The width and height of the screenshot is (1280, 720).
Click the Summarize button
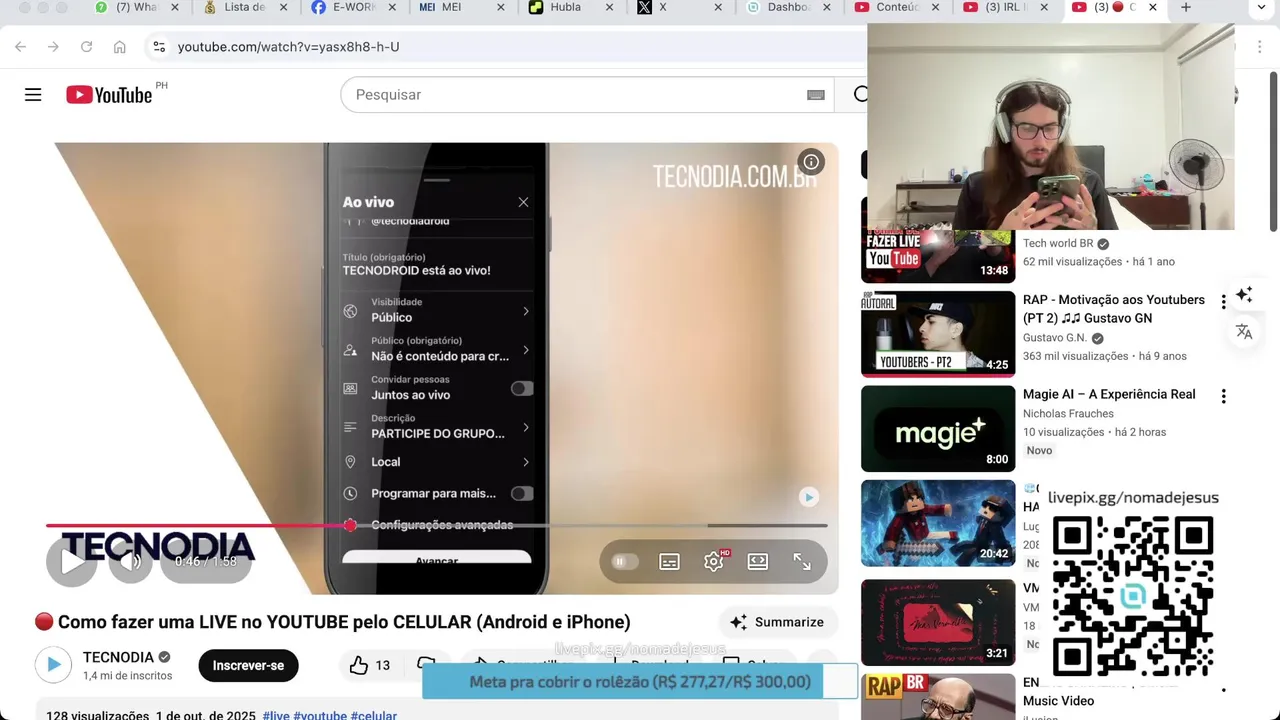point(778,622)
